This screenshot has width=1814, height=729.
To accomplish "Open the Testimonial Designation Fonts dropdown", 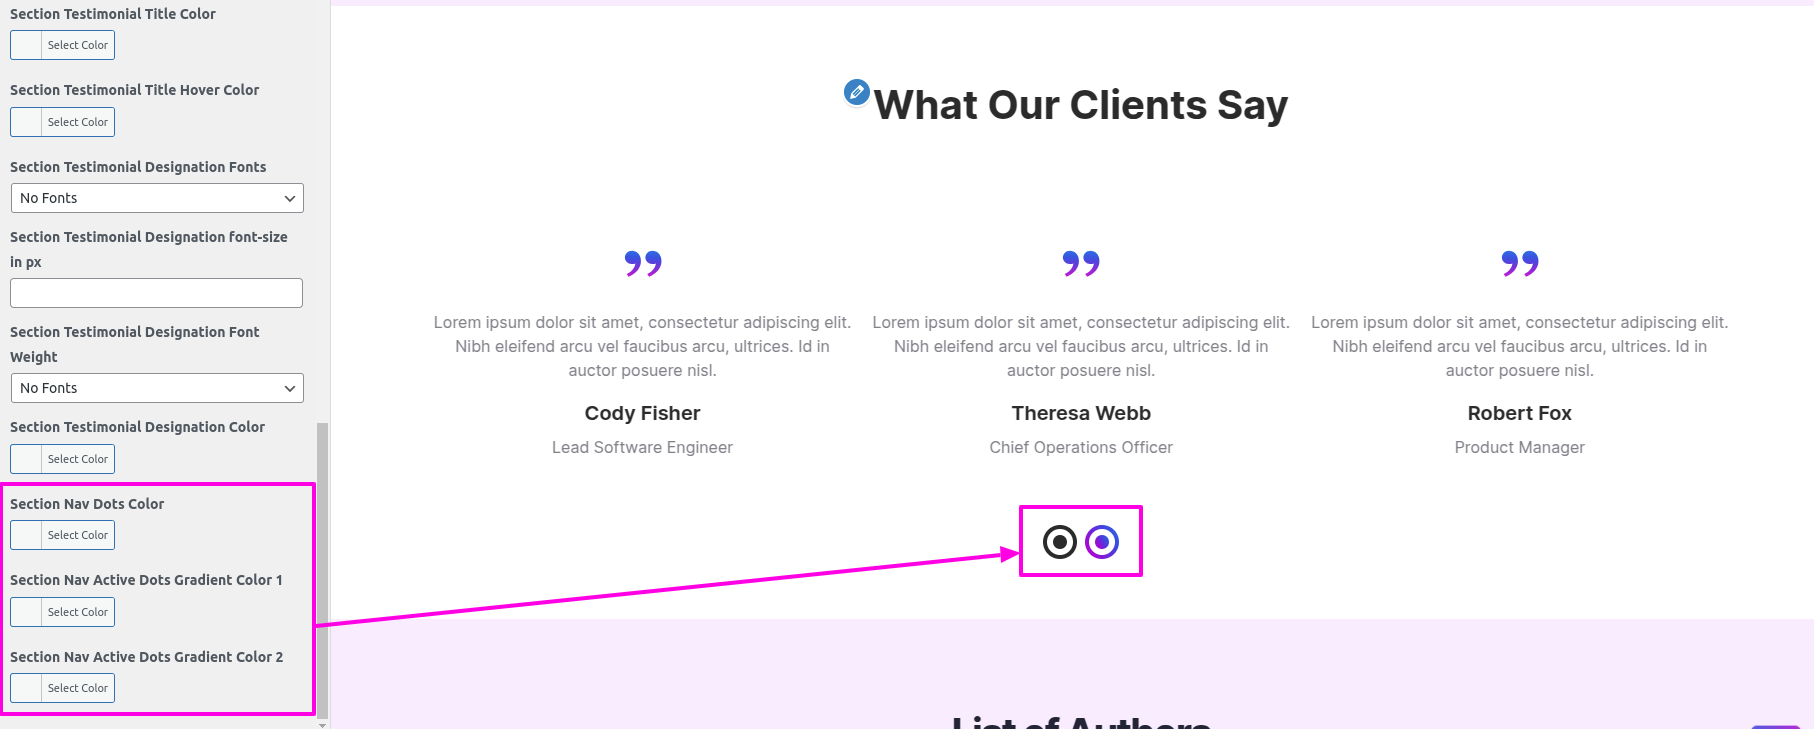I will (157, 198).
